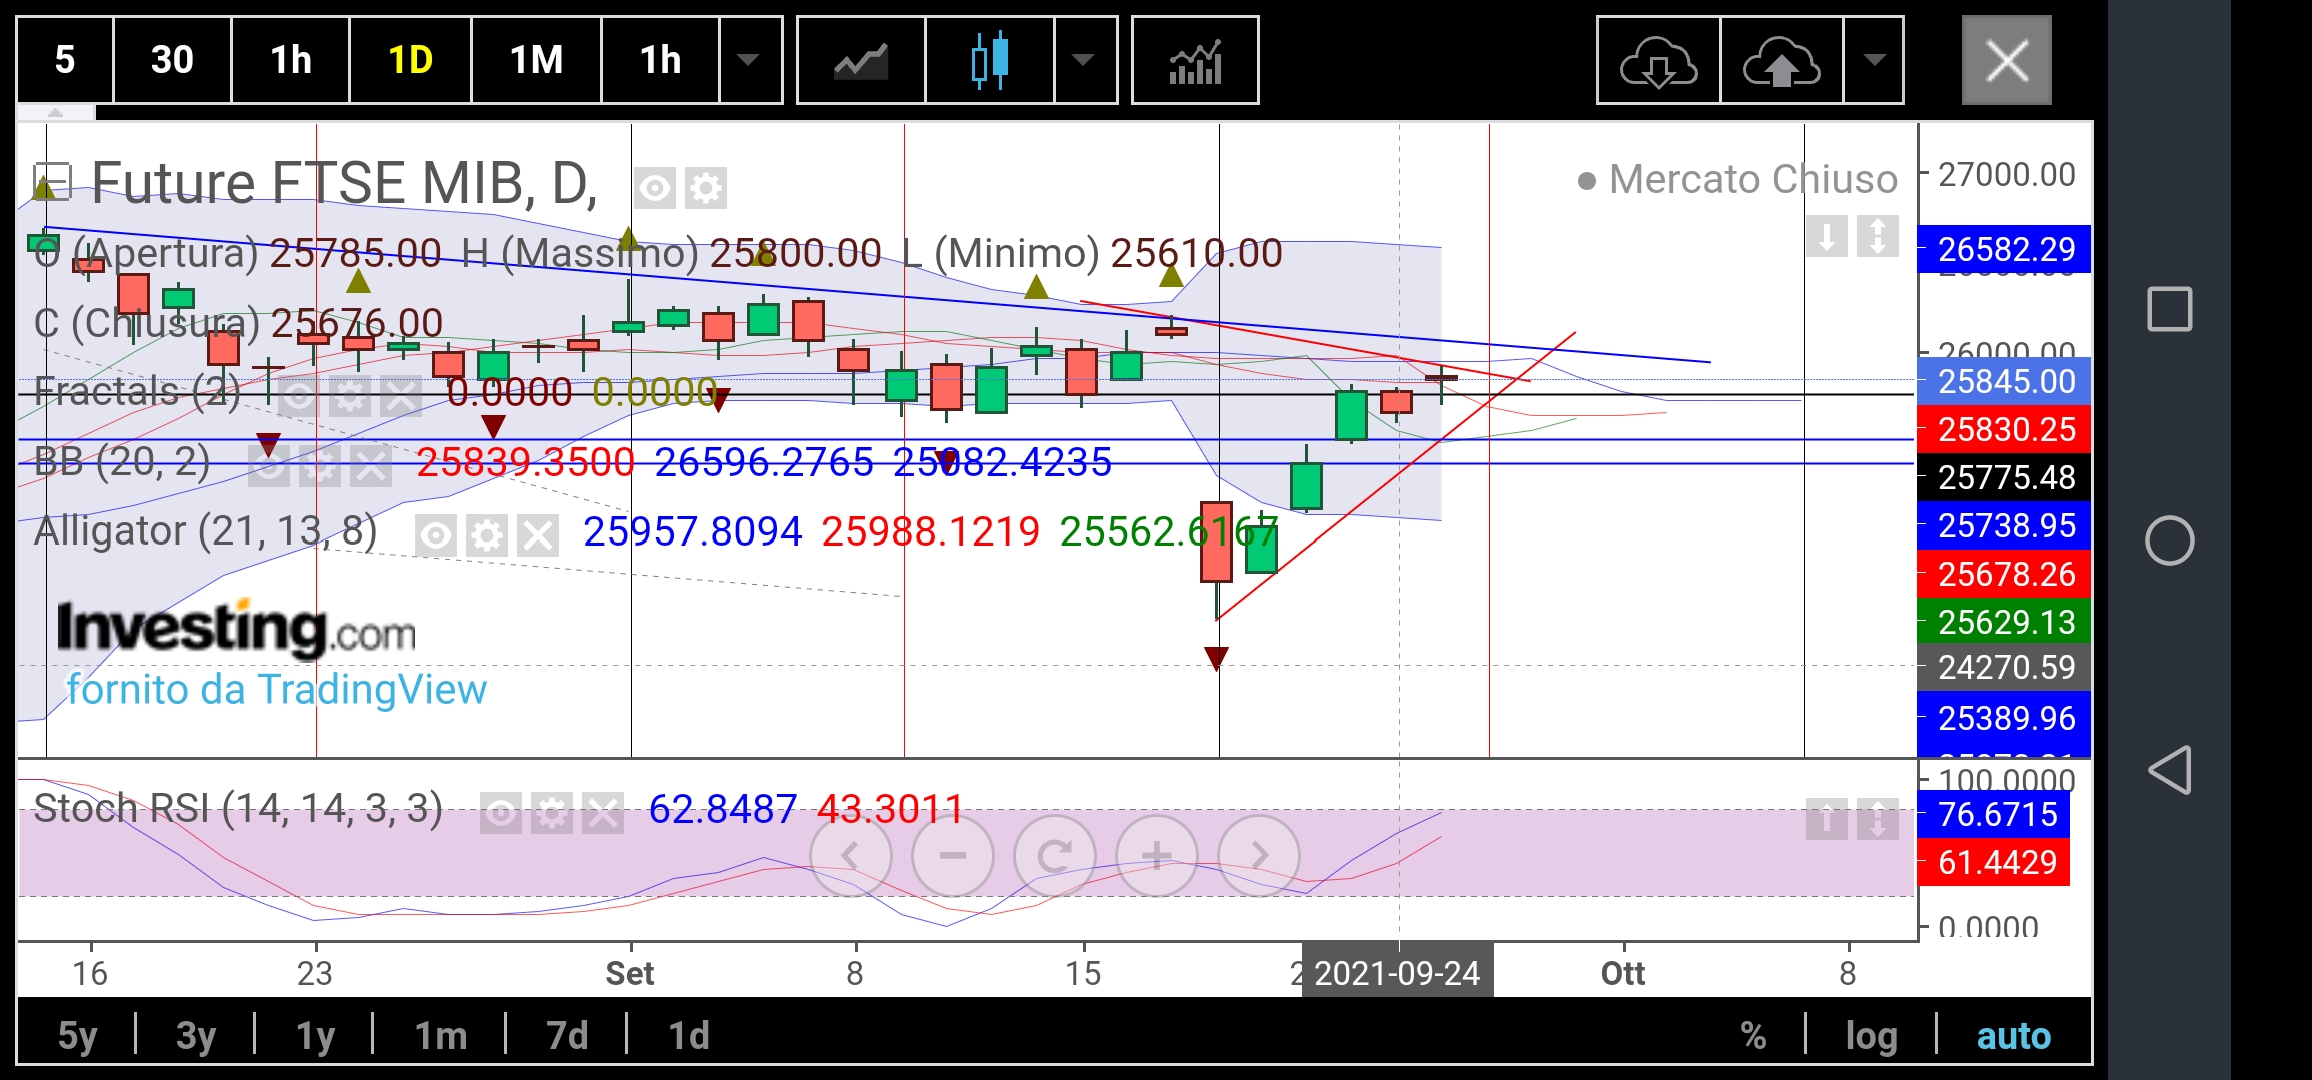Zoom in chart with plus button
The height and width of the screenshot is (1080, 2312).
pyautogui.click(x=1157, y=855)
